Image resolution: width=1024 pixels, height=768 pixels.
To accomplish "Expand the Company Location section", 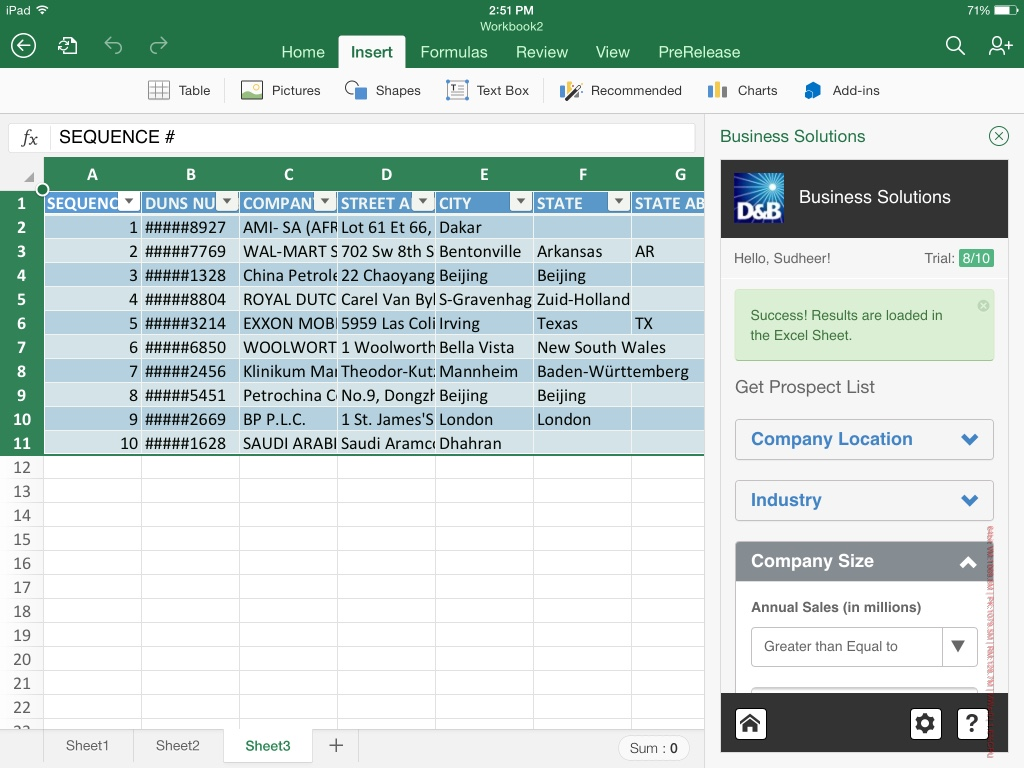I will 864,440.
